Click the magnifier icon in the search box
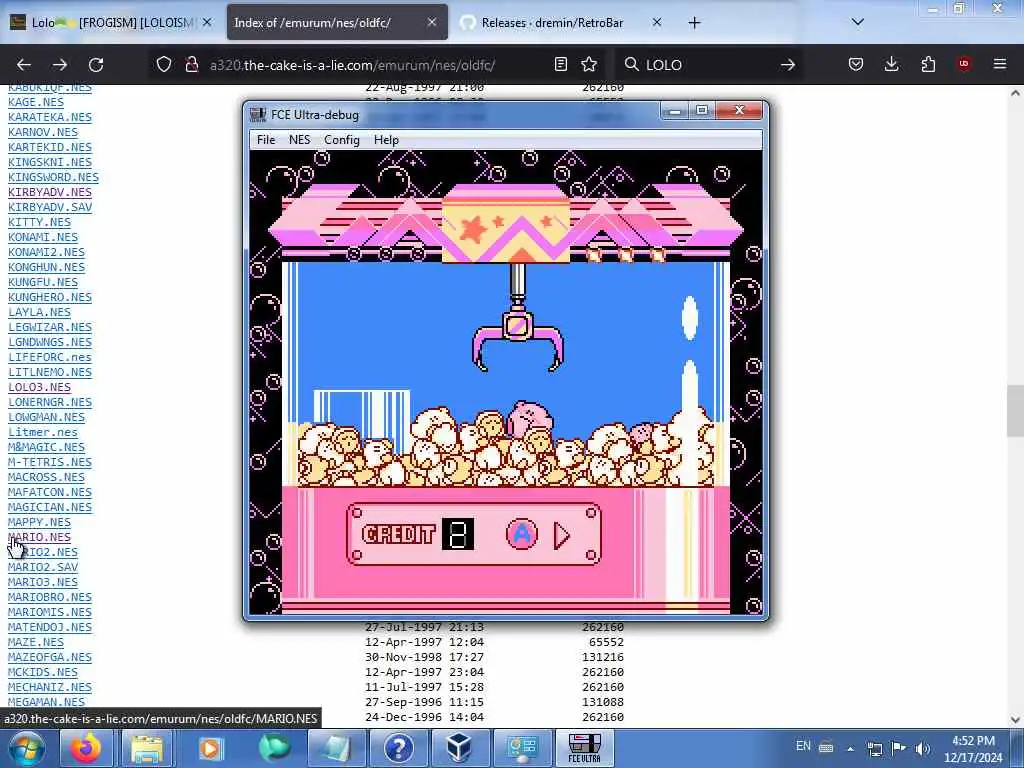The image size is (1024, 768). [632, 64]
